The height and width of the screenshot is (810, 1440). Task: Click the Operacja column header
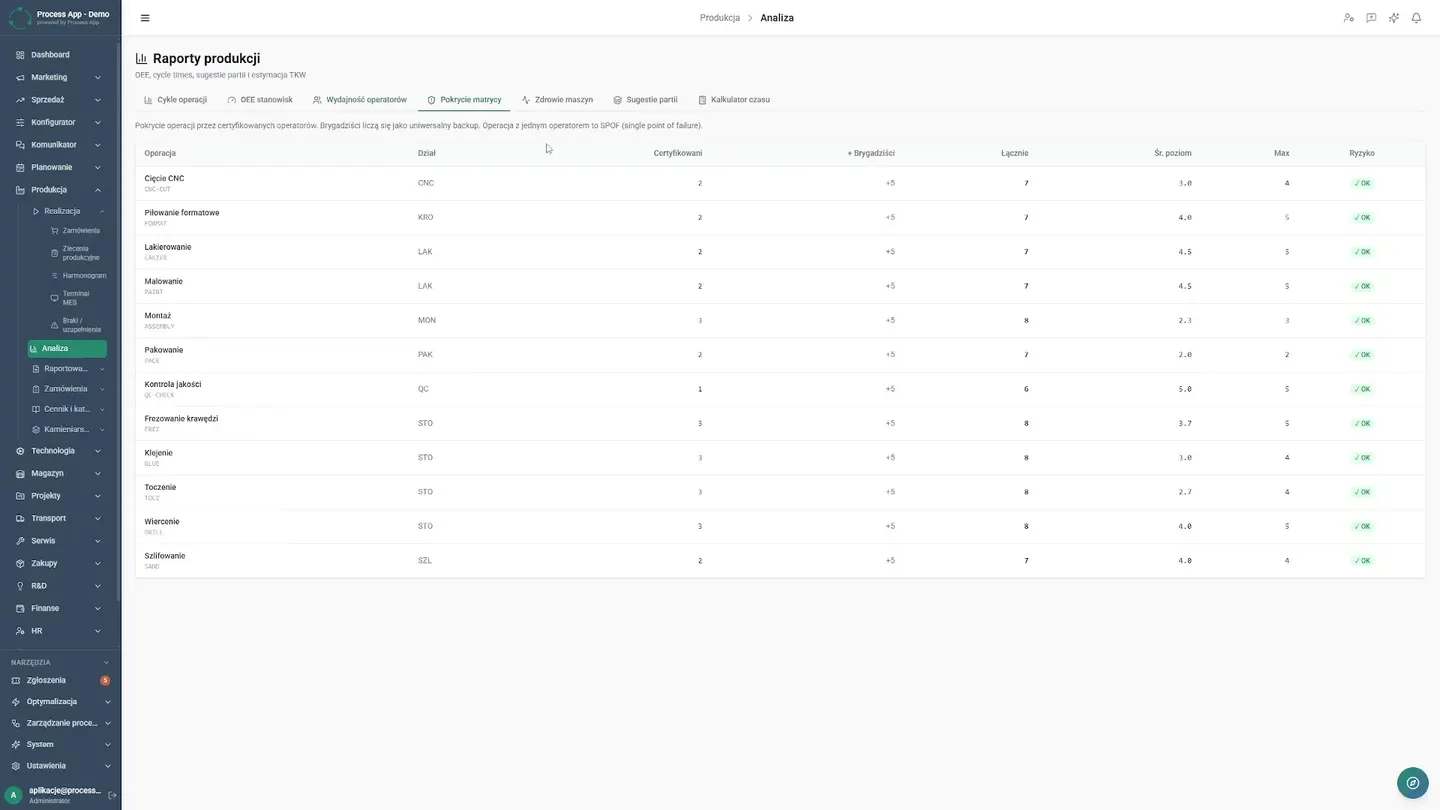coord(160,153)
